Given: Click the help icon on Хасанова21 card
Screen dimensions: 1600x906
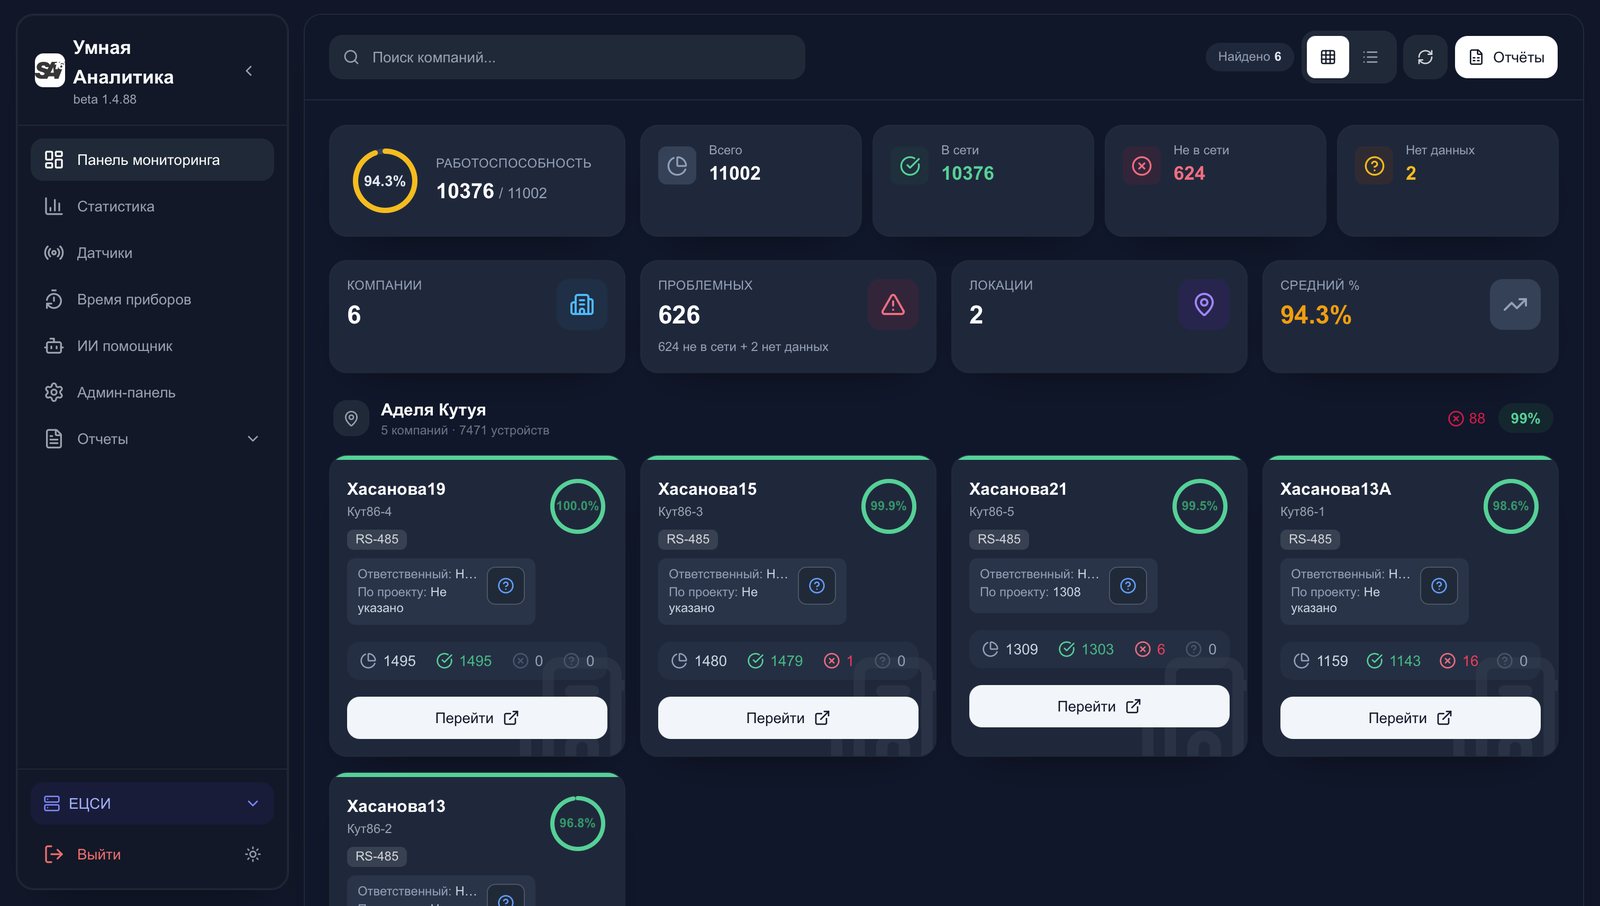Looking at the screenshot, I should (x=1128, y=586).
